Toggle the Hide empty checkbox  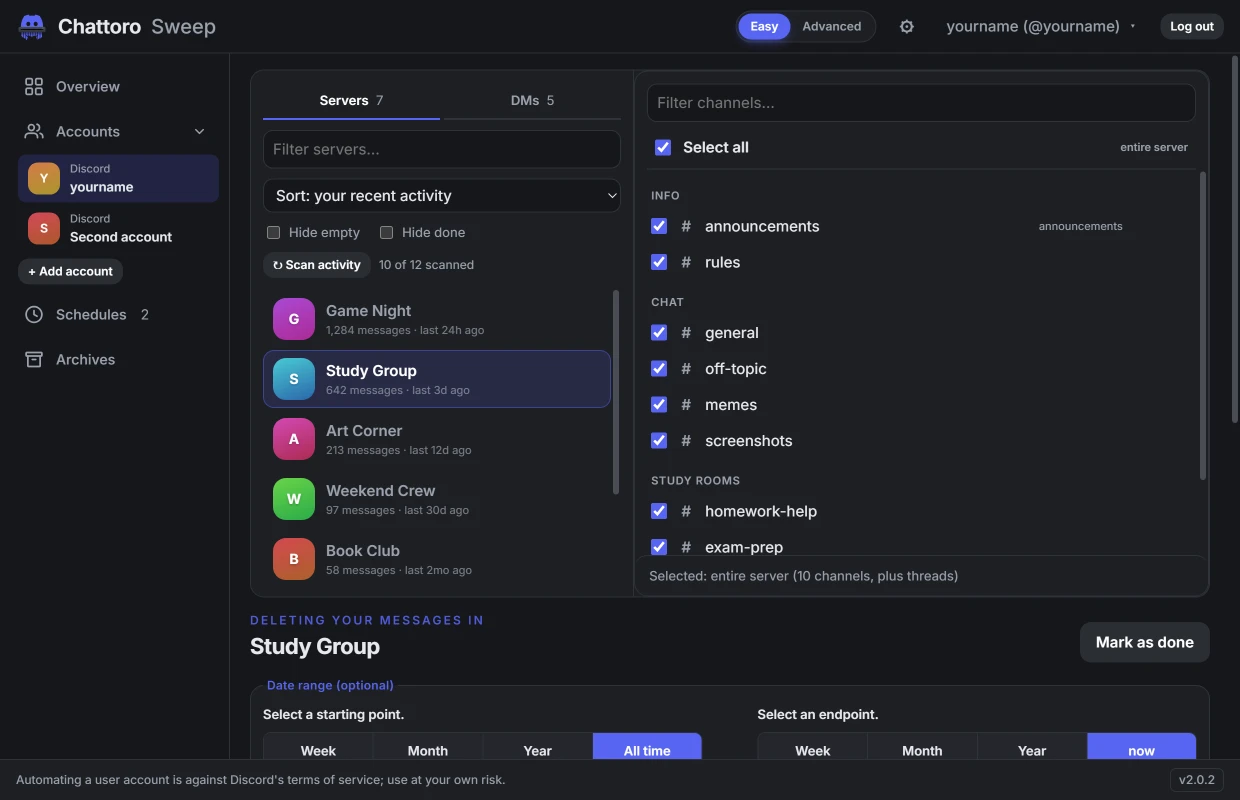(273, 233)
